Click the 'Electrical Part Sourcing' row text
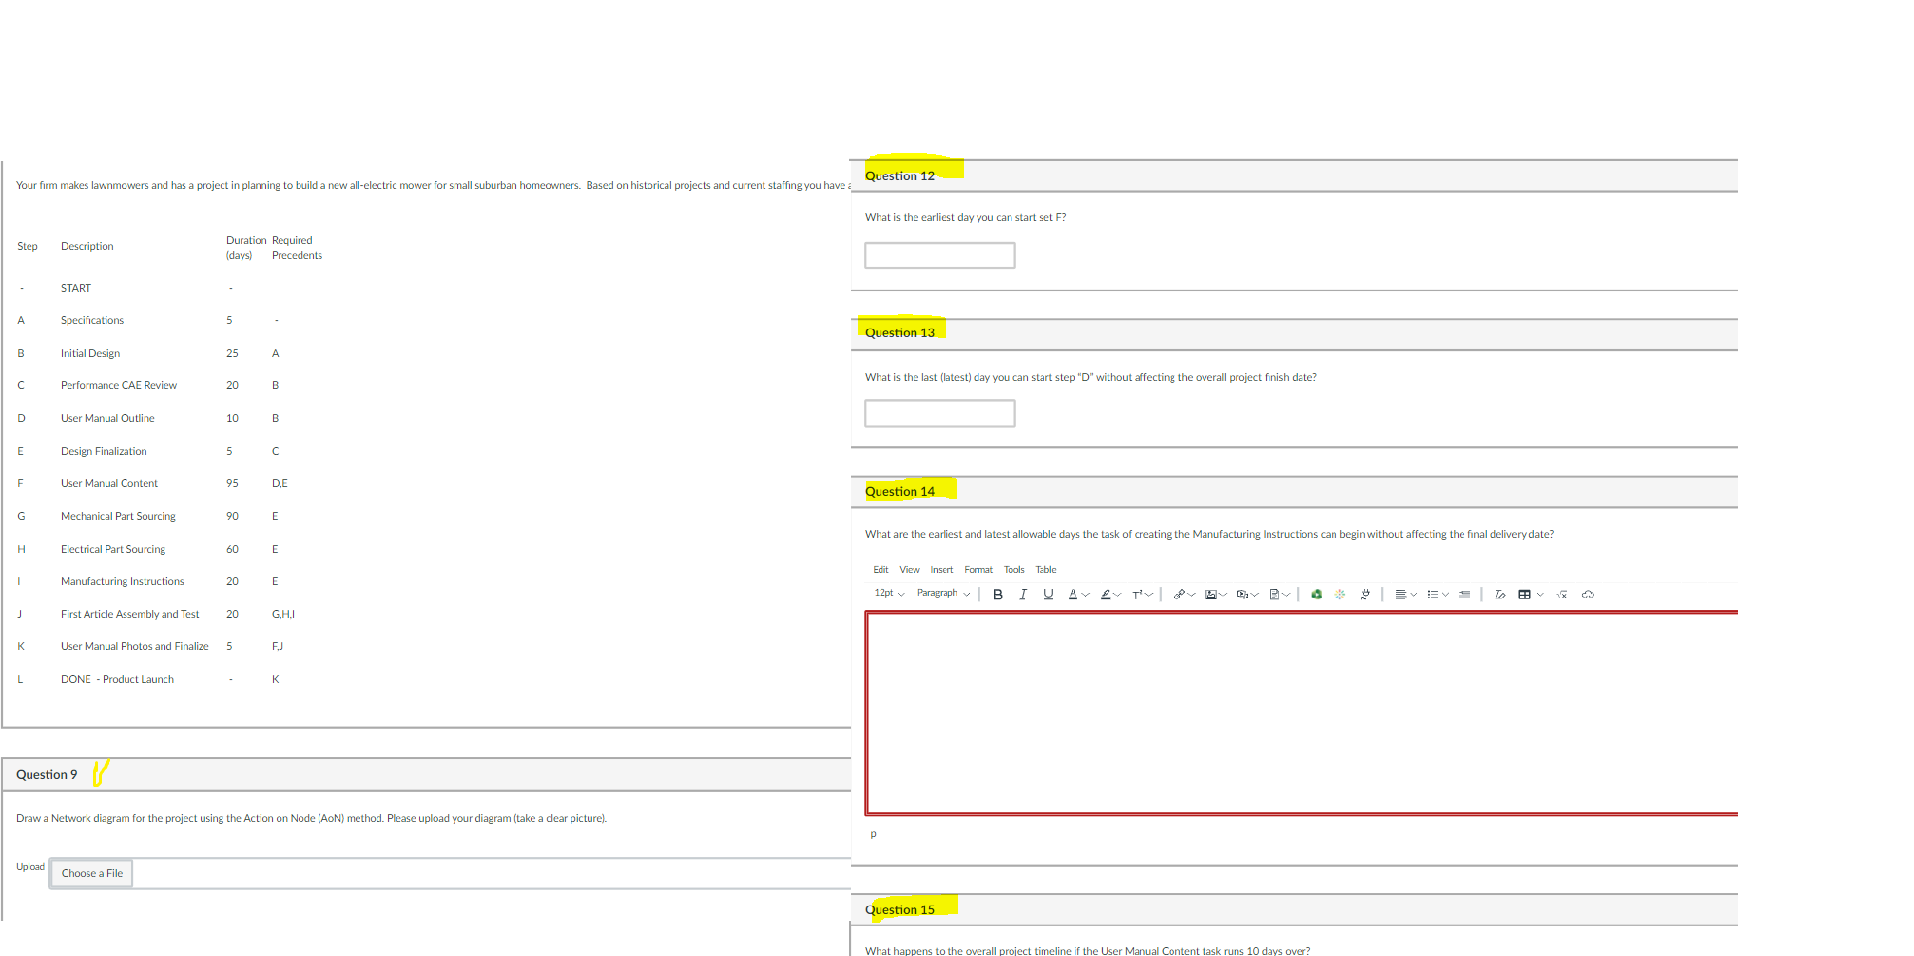 [x=113, y=550]
